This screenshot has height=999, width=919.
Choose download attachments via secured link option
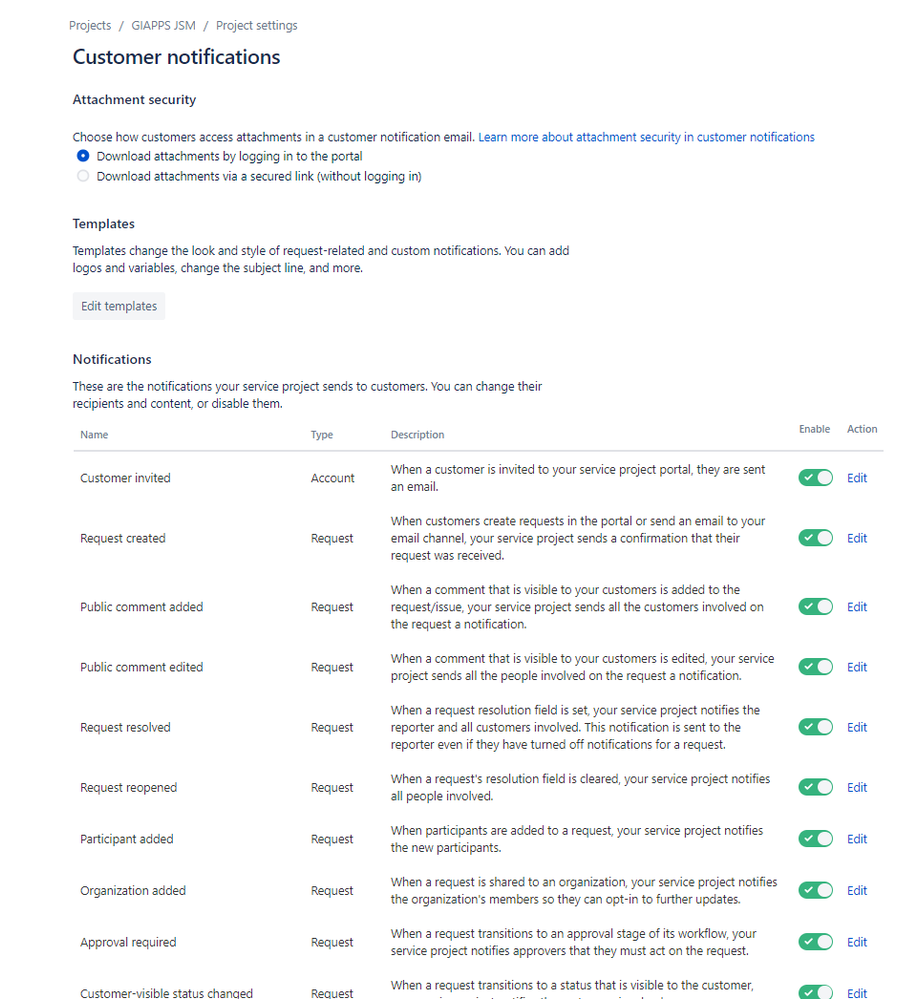tap(83, 176)
